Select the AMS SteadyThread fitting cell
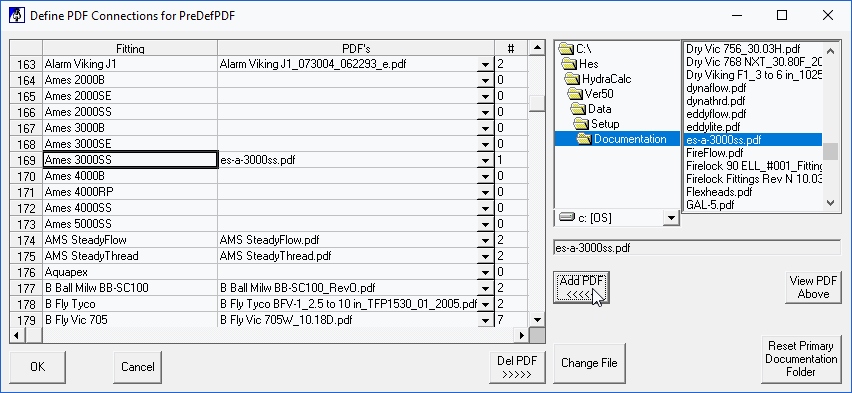The width and height of the screenshot is (852, 393). point(130,256)
